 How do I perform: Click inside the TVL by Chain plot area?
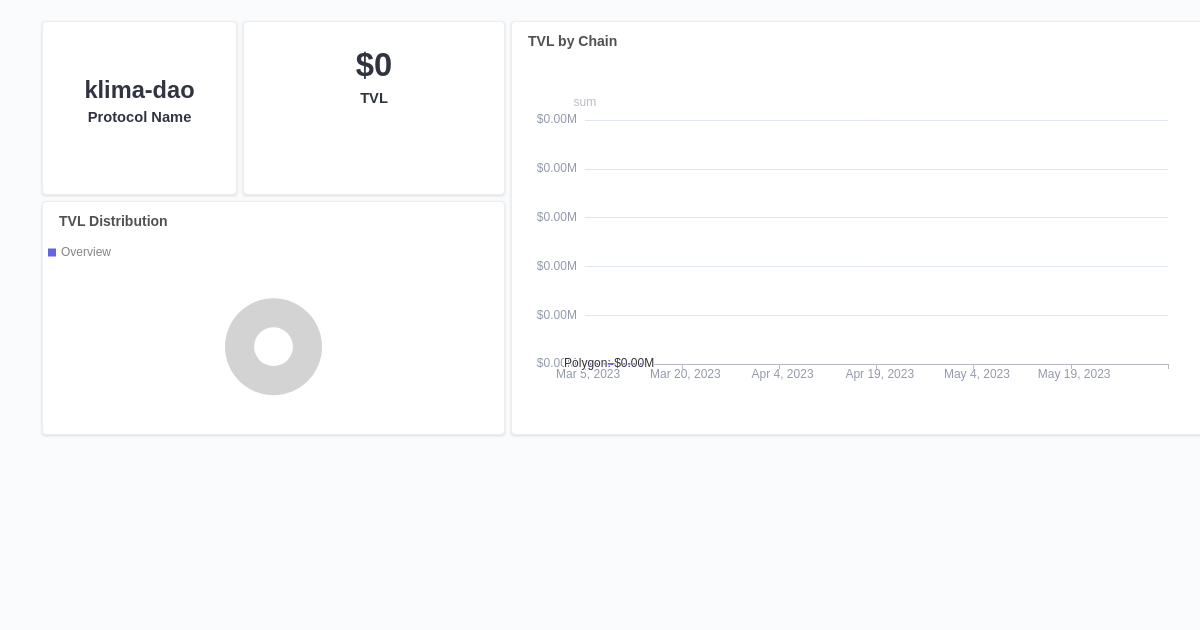pos(870,240)
